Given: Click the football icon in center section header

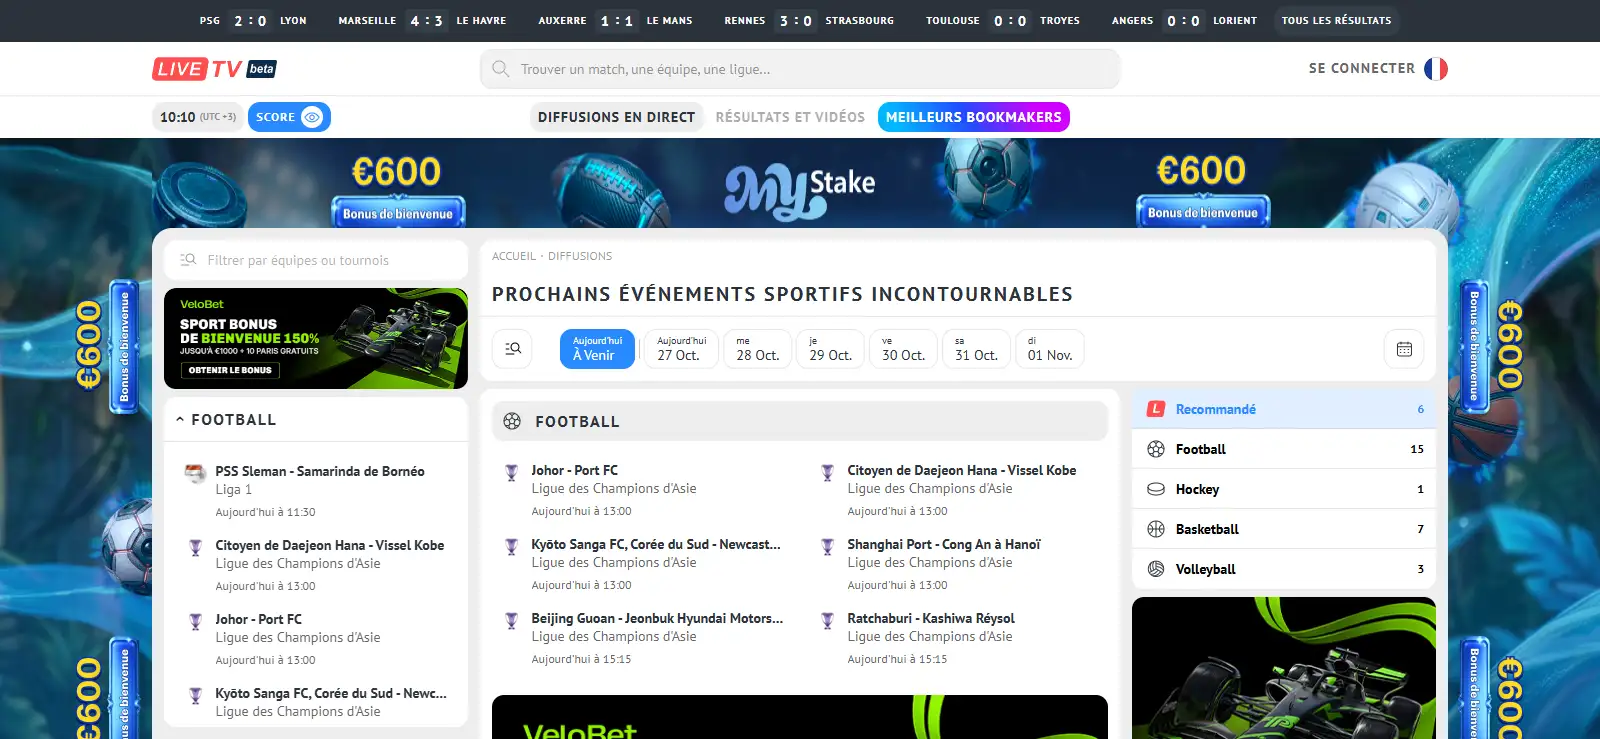Looking at the screenshot, I should click(512, 421).
